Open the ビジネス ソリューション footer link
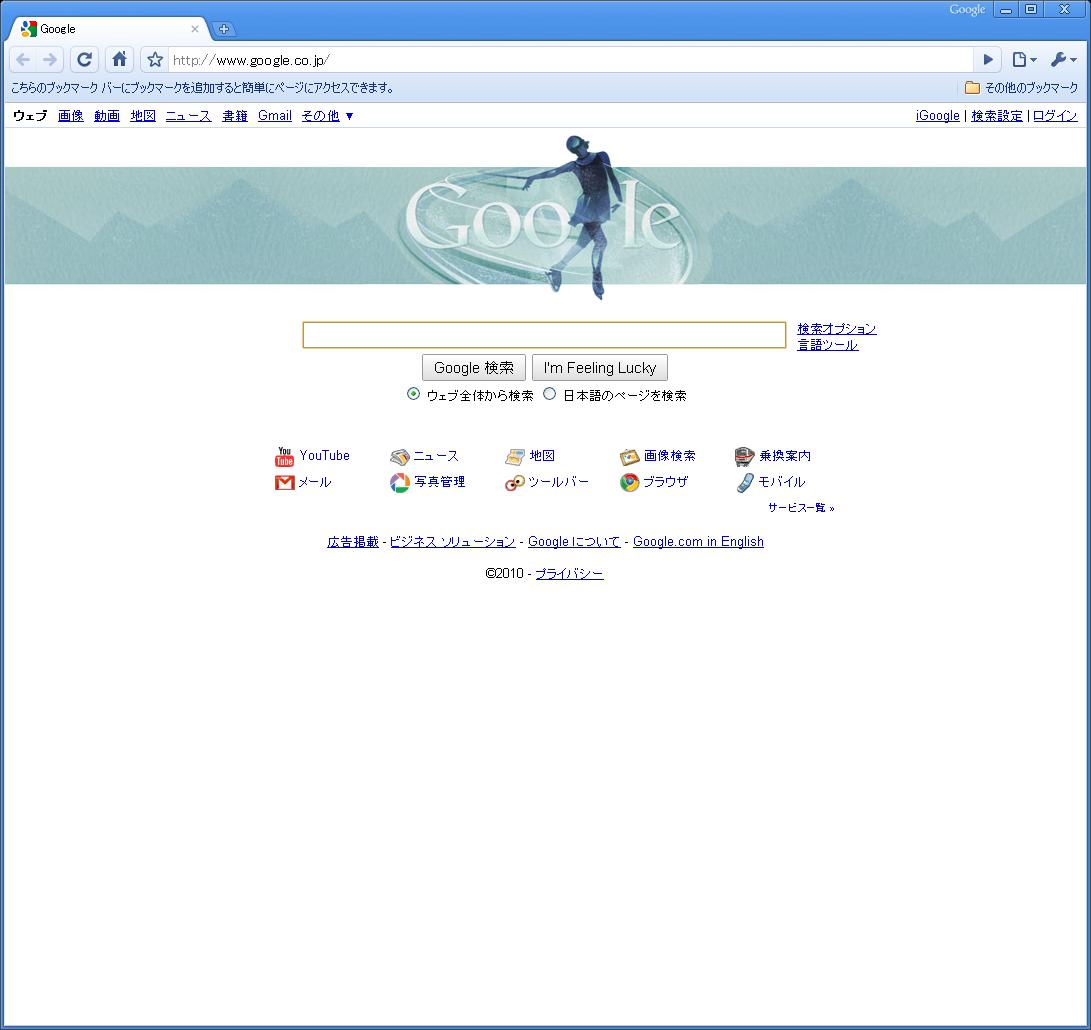Image resolution: width=1091 pixels, height=1030 pixels. (452, 541)
